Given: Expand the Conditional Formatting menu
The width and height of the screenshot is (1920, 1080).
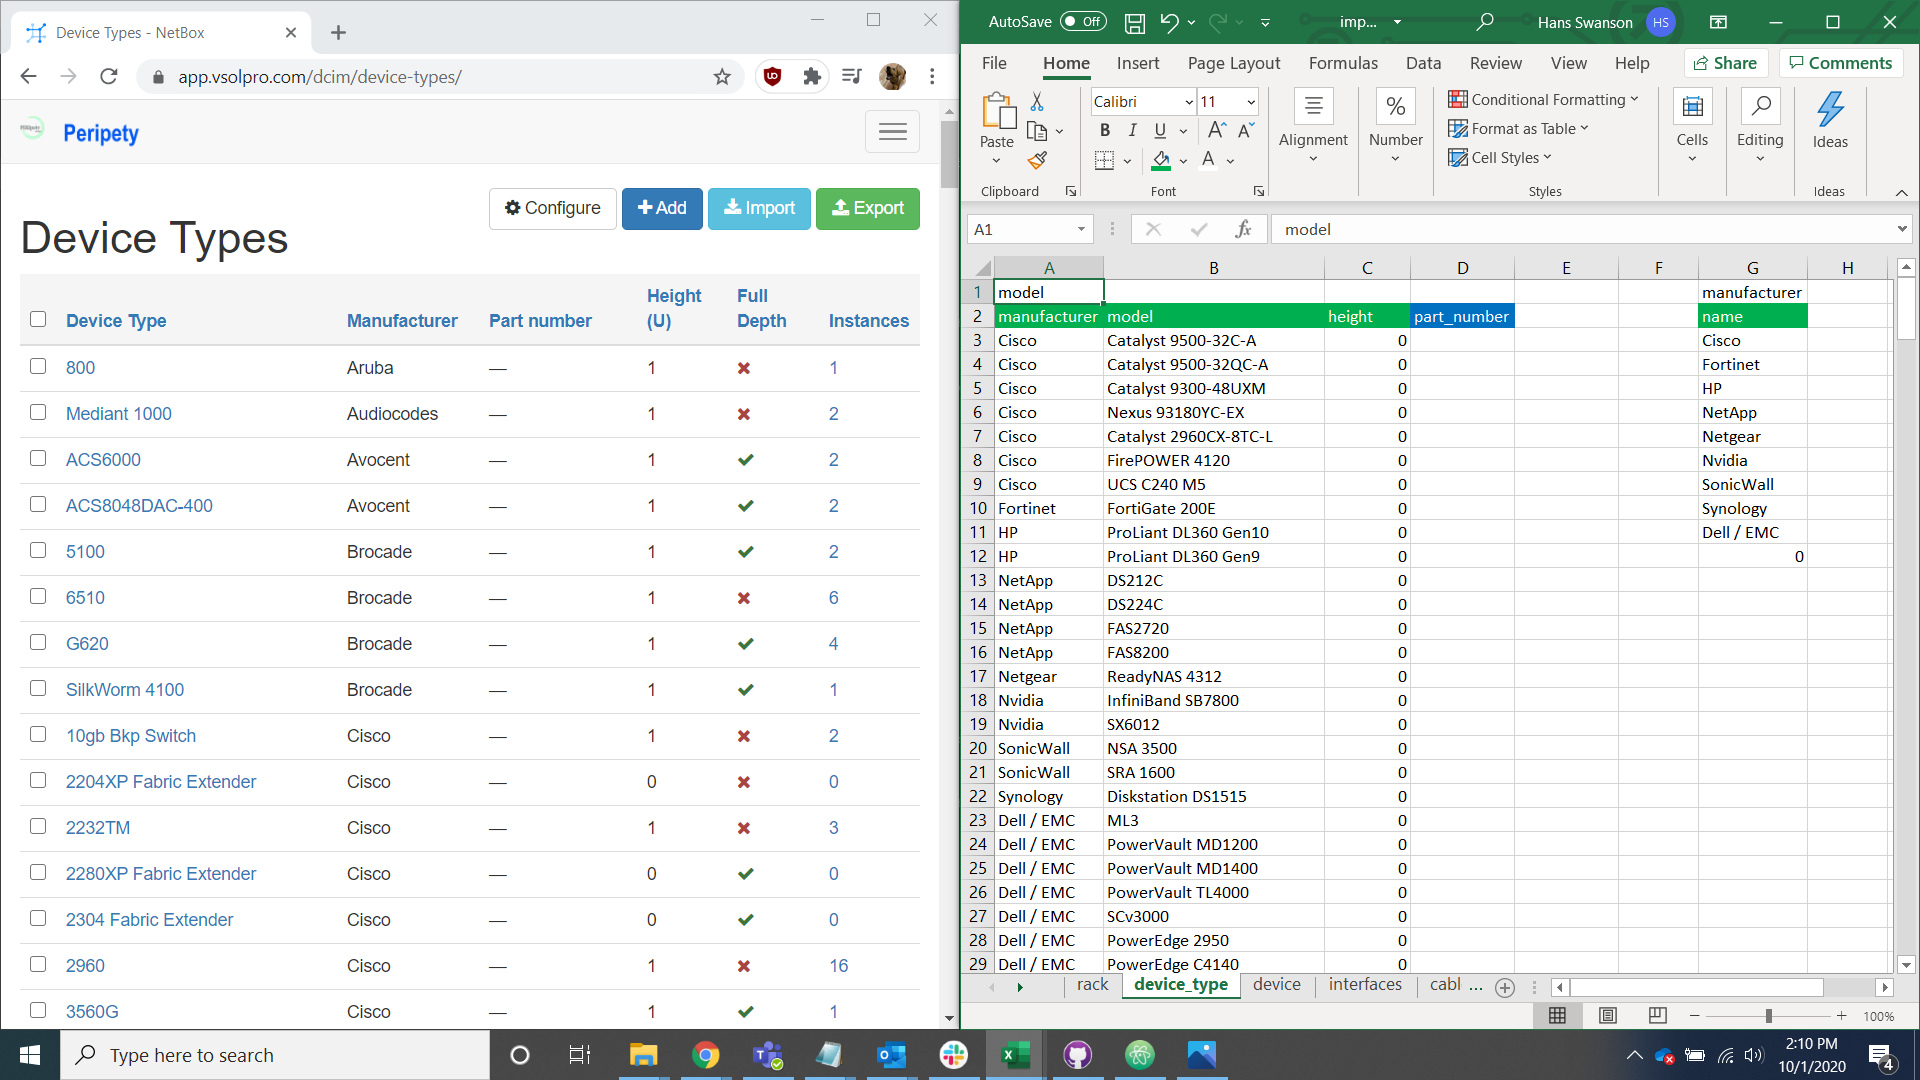Looking at the screenshot, I should coord(1543,100).
